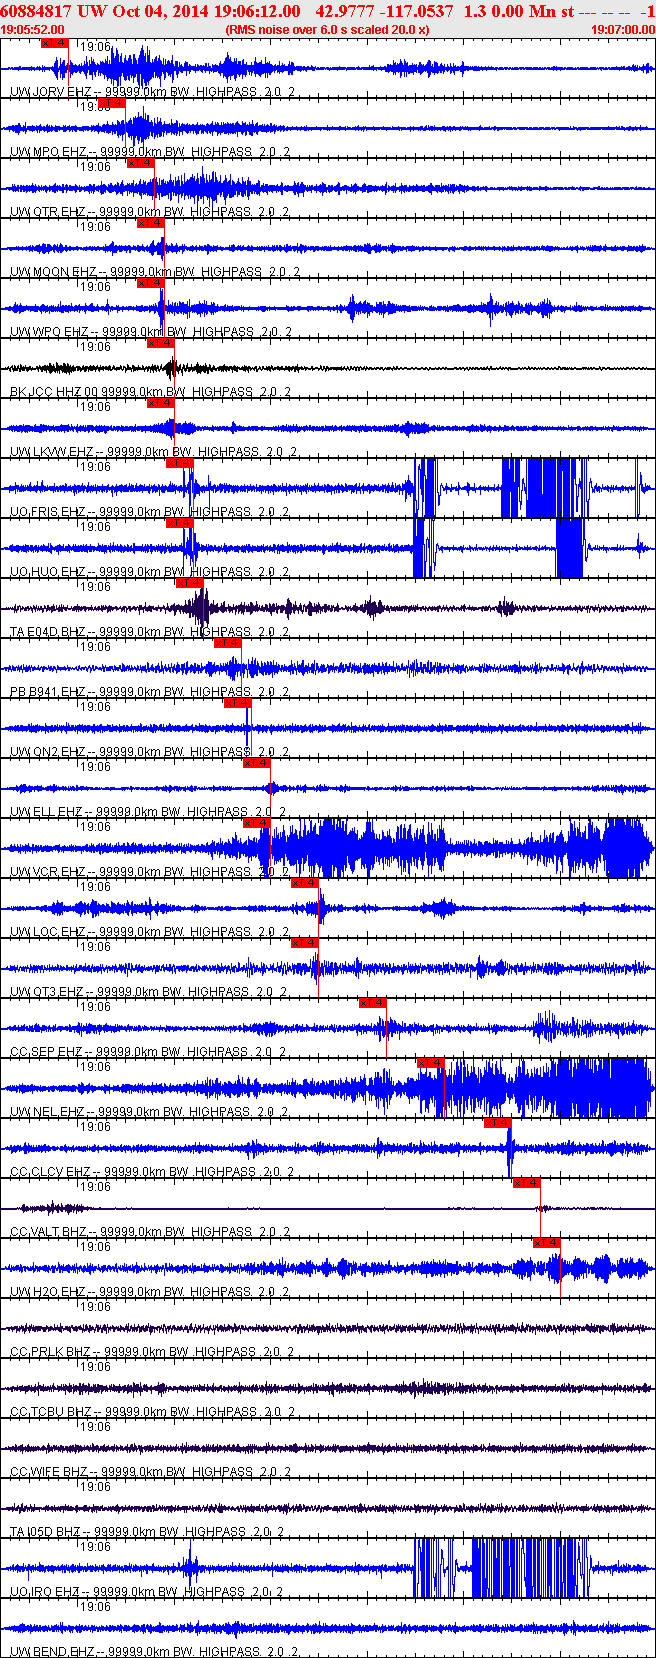Select the UO IRO EHZ station label
Image resolution: width=656 pixels, height=1658 pixels.
[147, 1592]
